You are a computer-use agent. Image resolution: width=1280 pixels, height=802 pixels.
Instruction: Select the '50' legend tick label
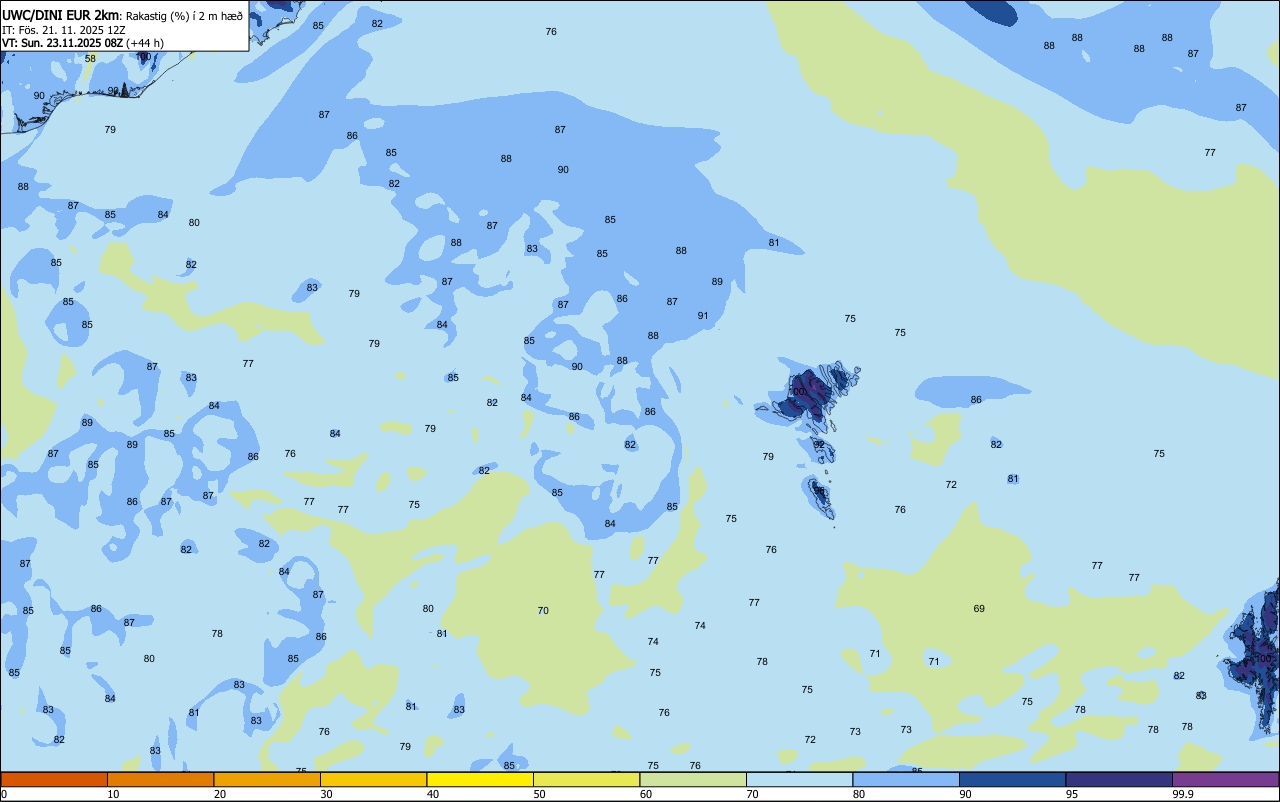point(539,794)
